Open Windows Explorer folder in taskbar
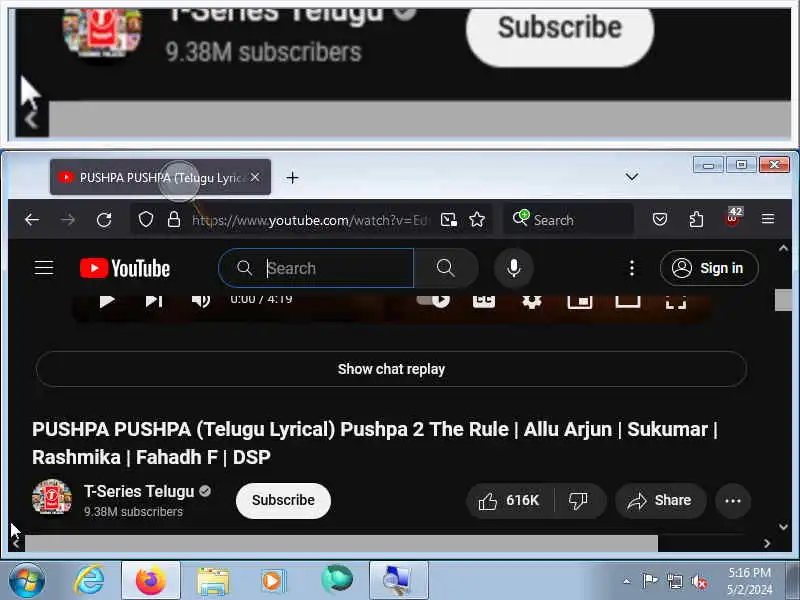800x600 pixels. tap(213, 581)
